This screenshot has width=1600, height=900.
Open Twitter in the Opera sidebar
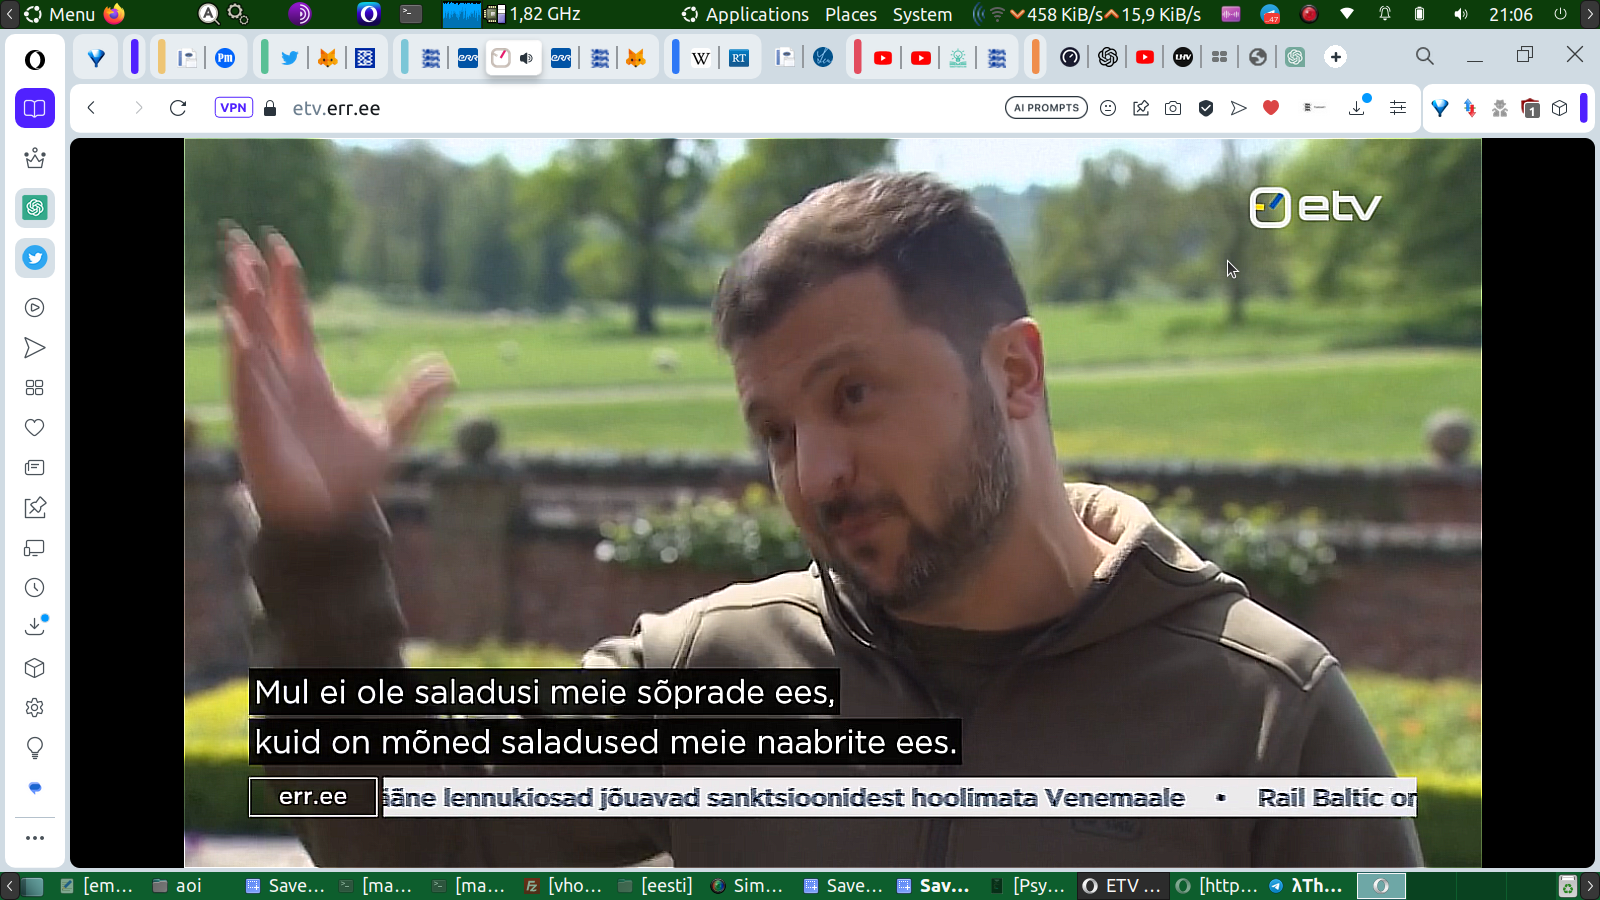35,258
